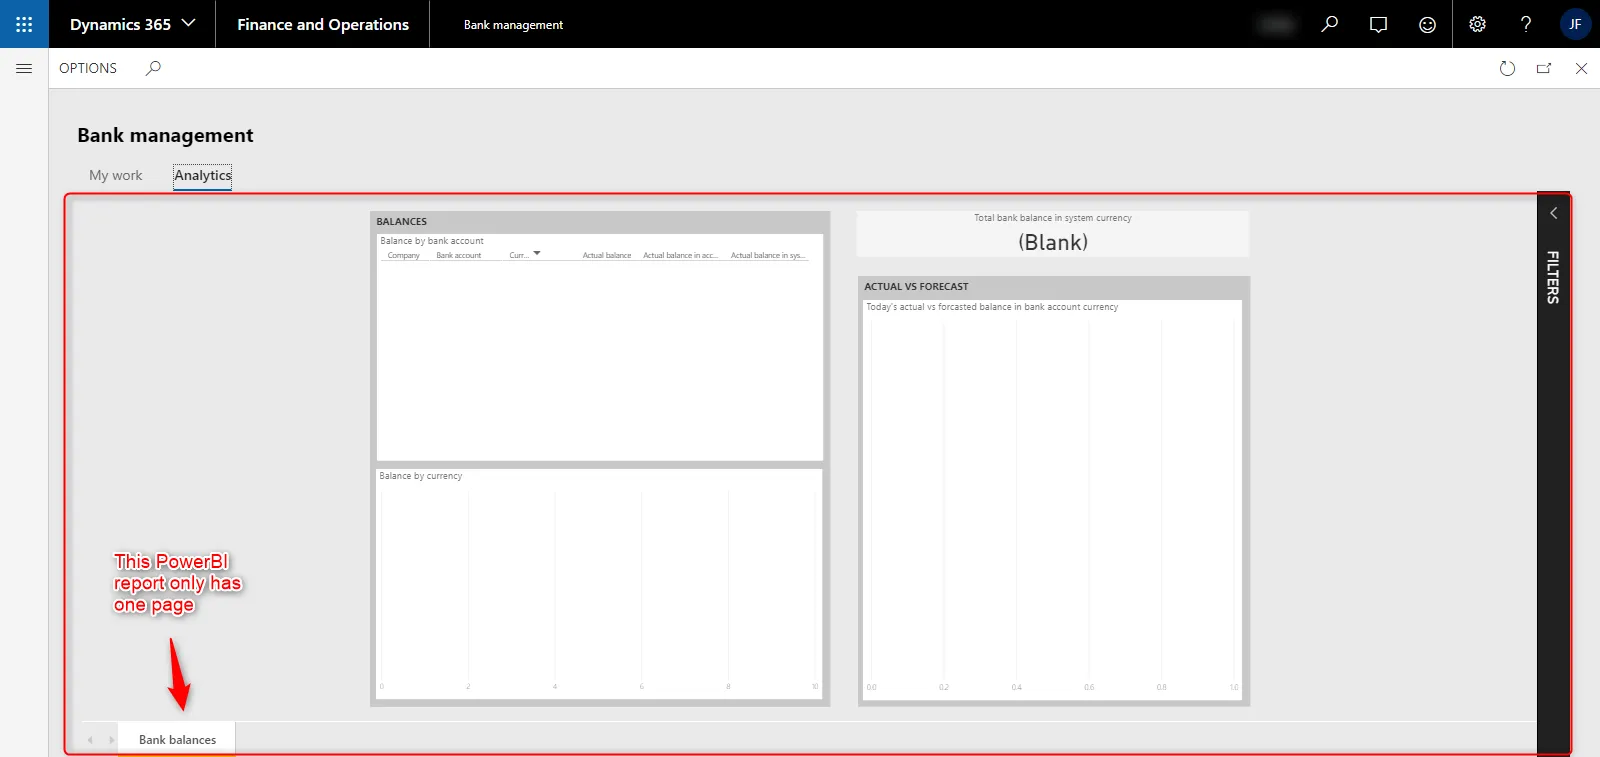Click the action pane search icon

153,68
